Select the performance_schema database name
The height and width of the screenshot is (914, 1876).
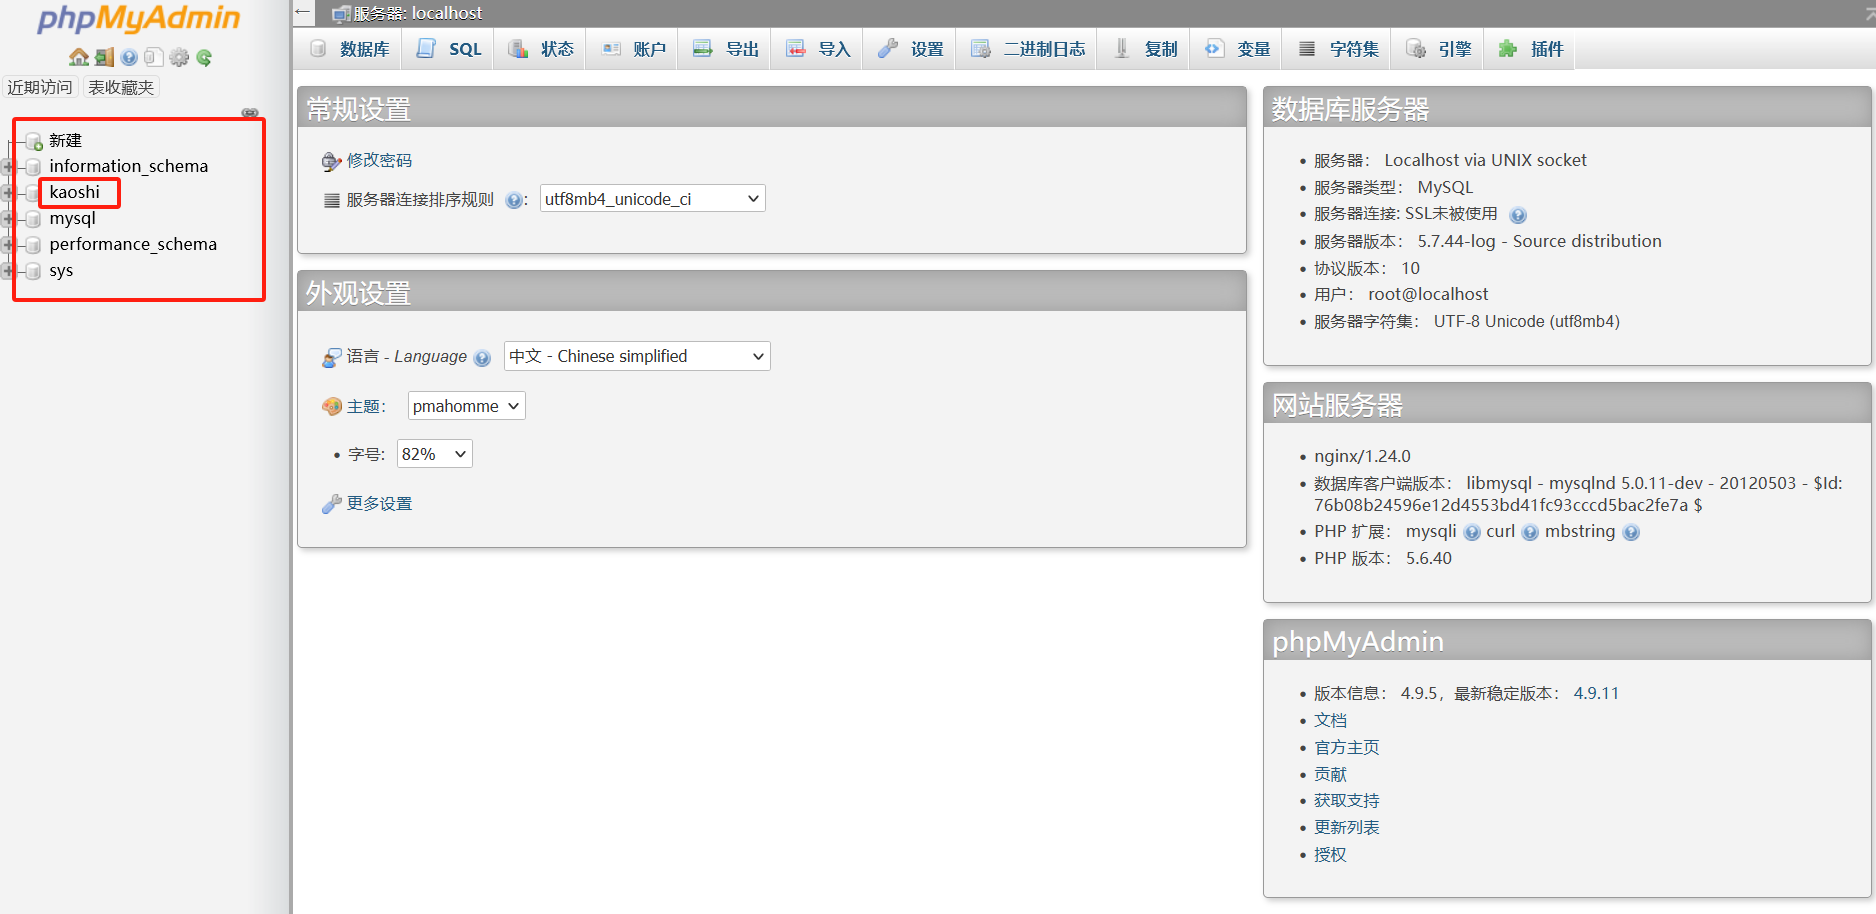[x=133, y=244]
